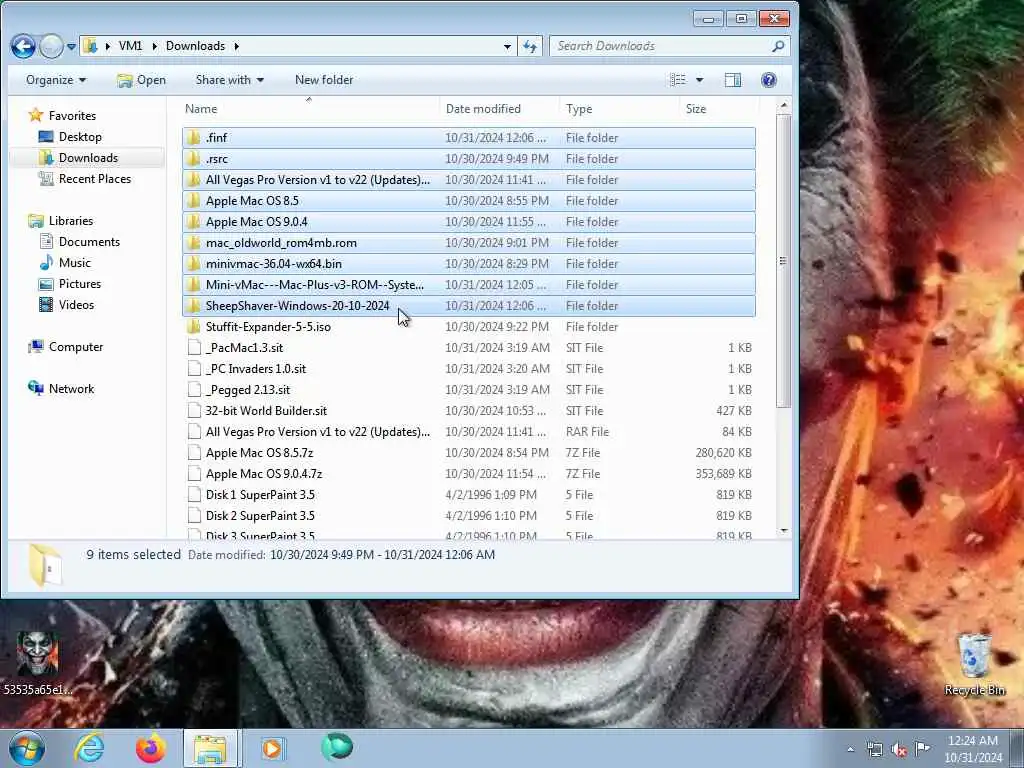Viewport: 1024px width, 768px height.
Task: Select Disk 2 SuperPaint 3.5 file
Action: (469, 515)
